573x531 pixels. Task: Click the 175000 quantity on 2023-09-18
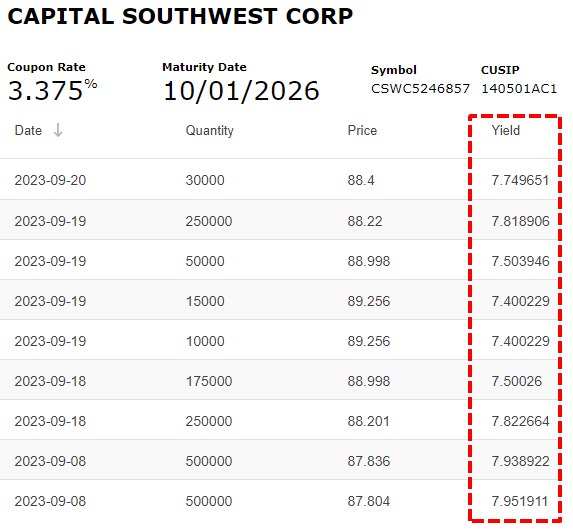tap(209, 381)
